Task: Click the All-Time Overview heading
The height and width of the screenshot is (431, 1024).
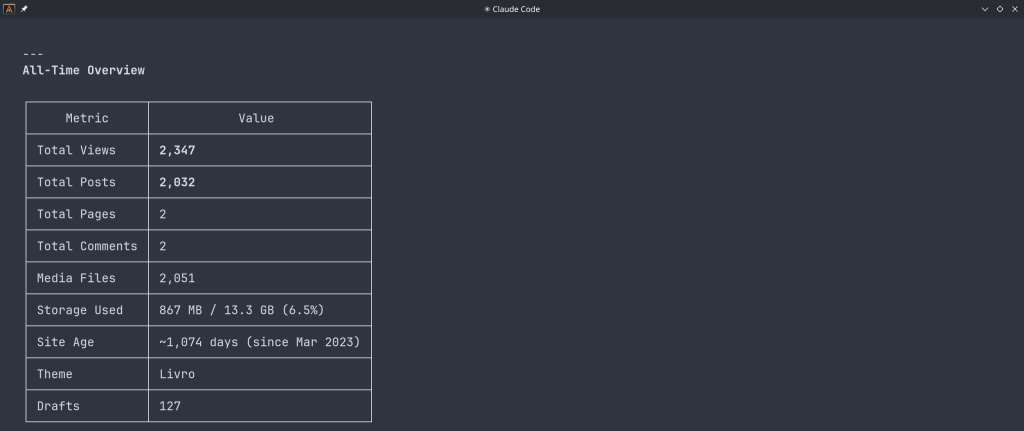Action: pos(84,70)
